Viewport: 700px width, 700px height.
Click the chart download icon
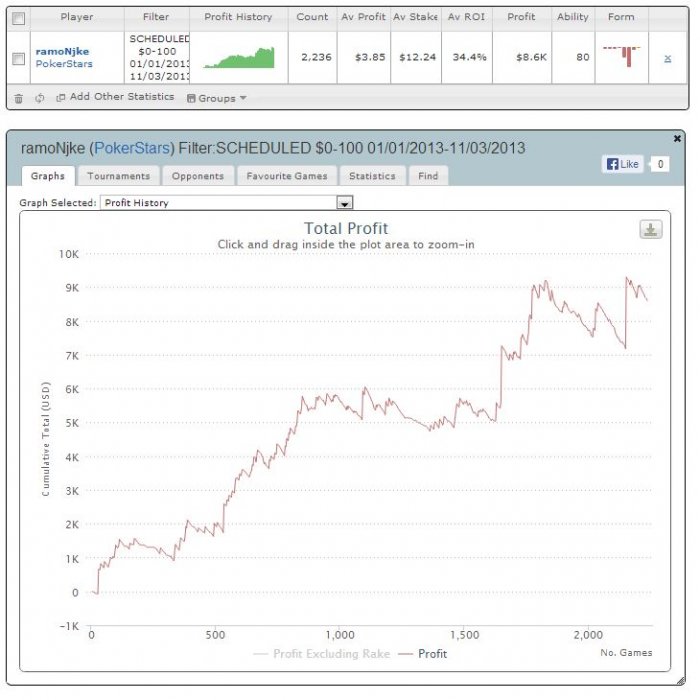[x=650, y=229]
